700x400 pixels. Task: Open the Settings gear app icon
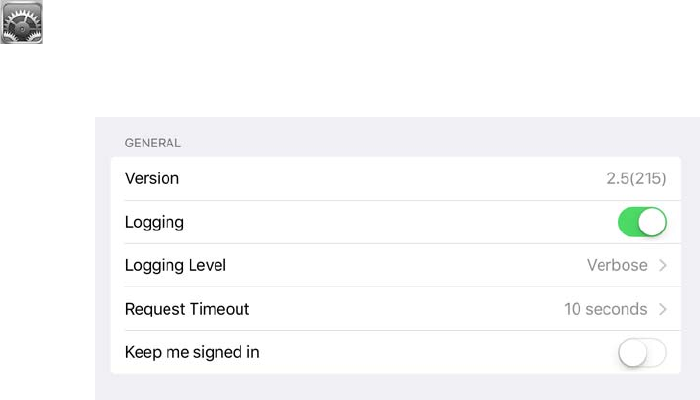click(21, 22)
